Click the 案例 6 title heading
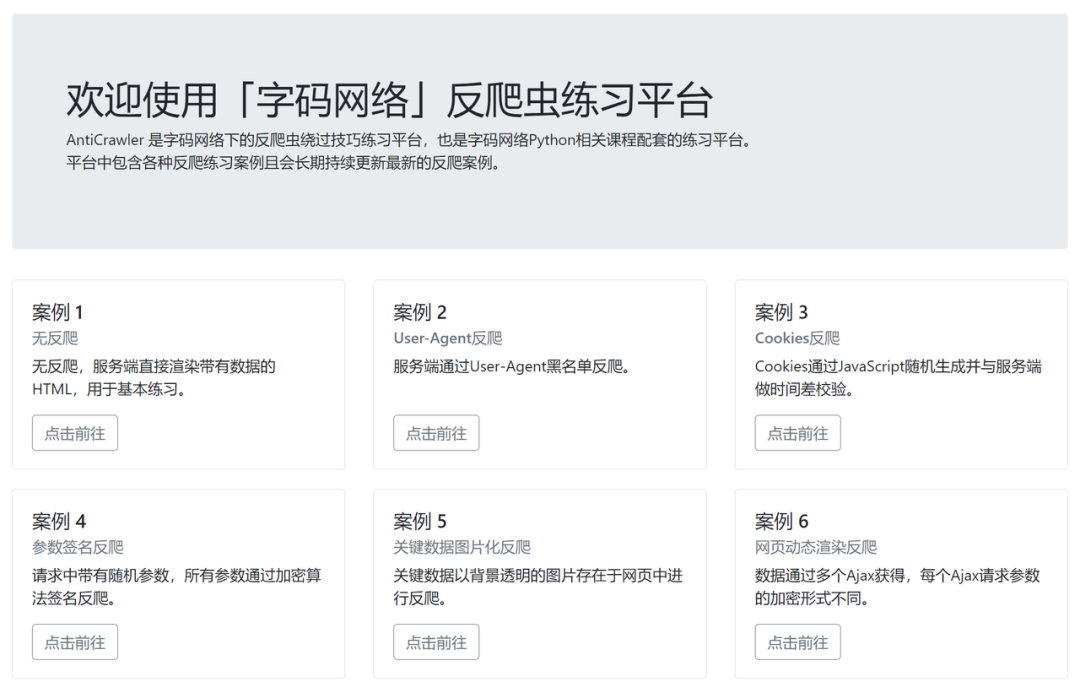The width and height of the screenshot is (1080, 693). point(779,521)
